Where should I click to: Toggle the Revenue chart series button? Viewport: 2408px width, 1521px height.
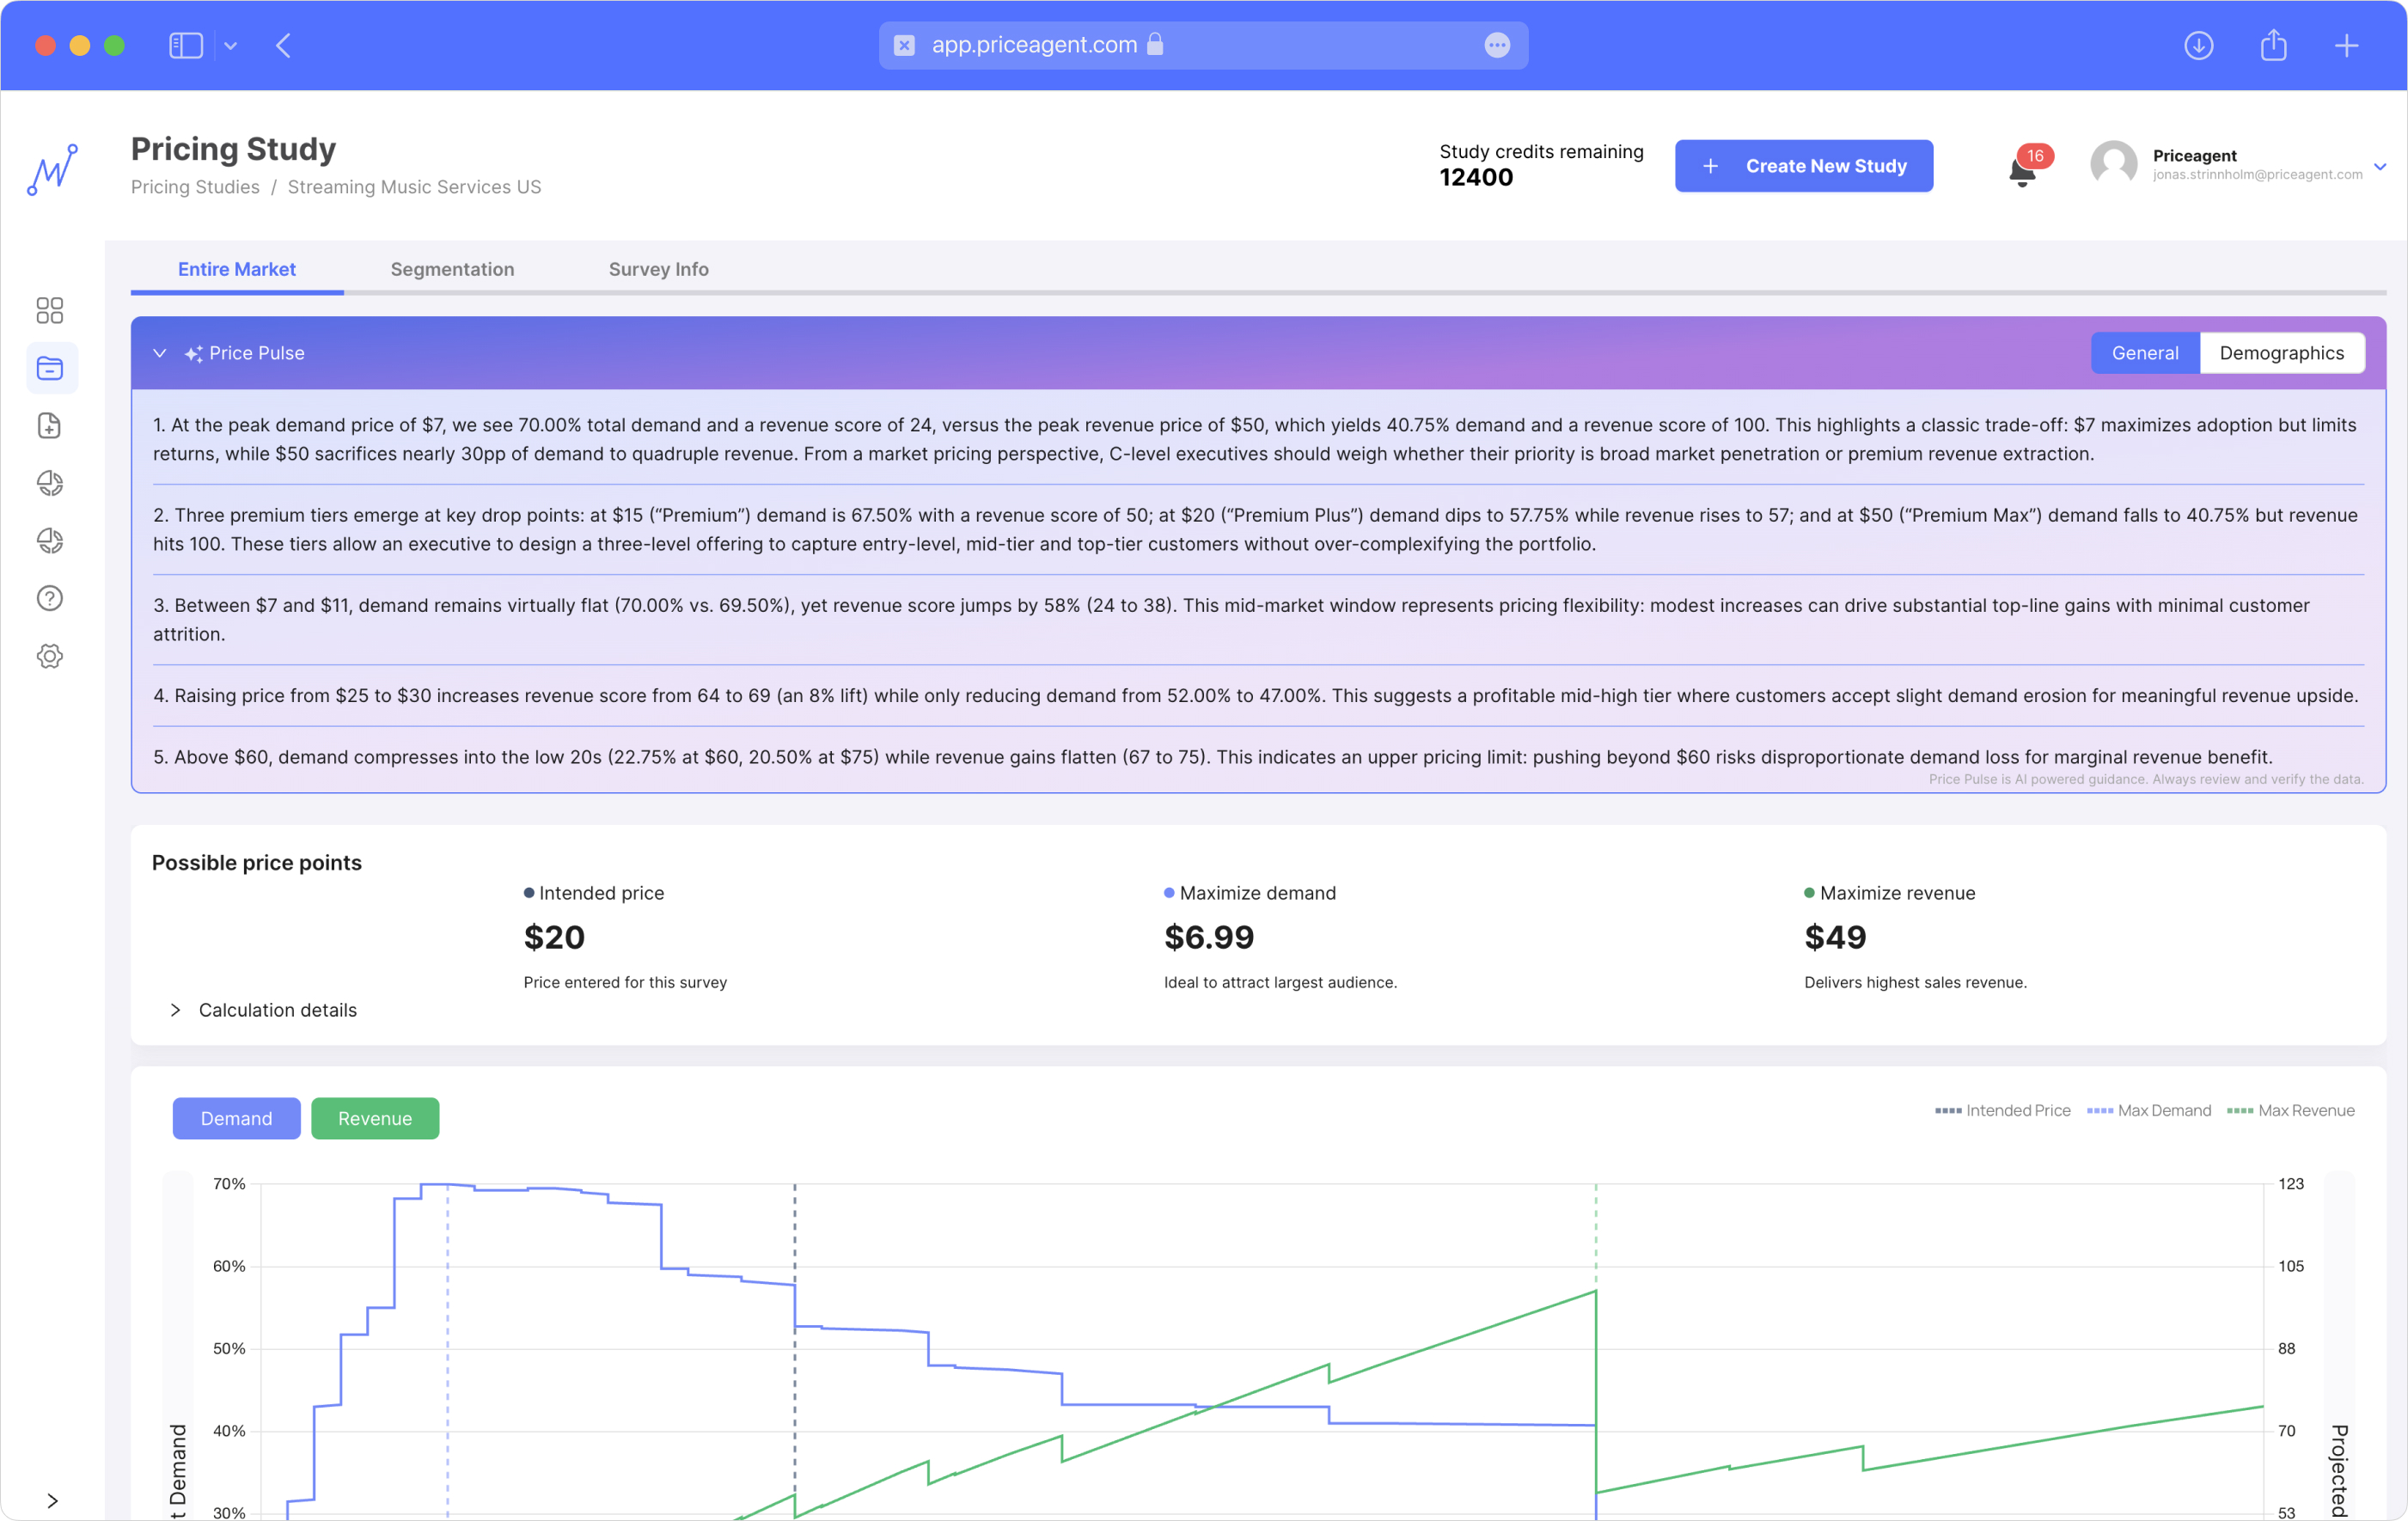pyautogui.click(x=375, y=1118)
